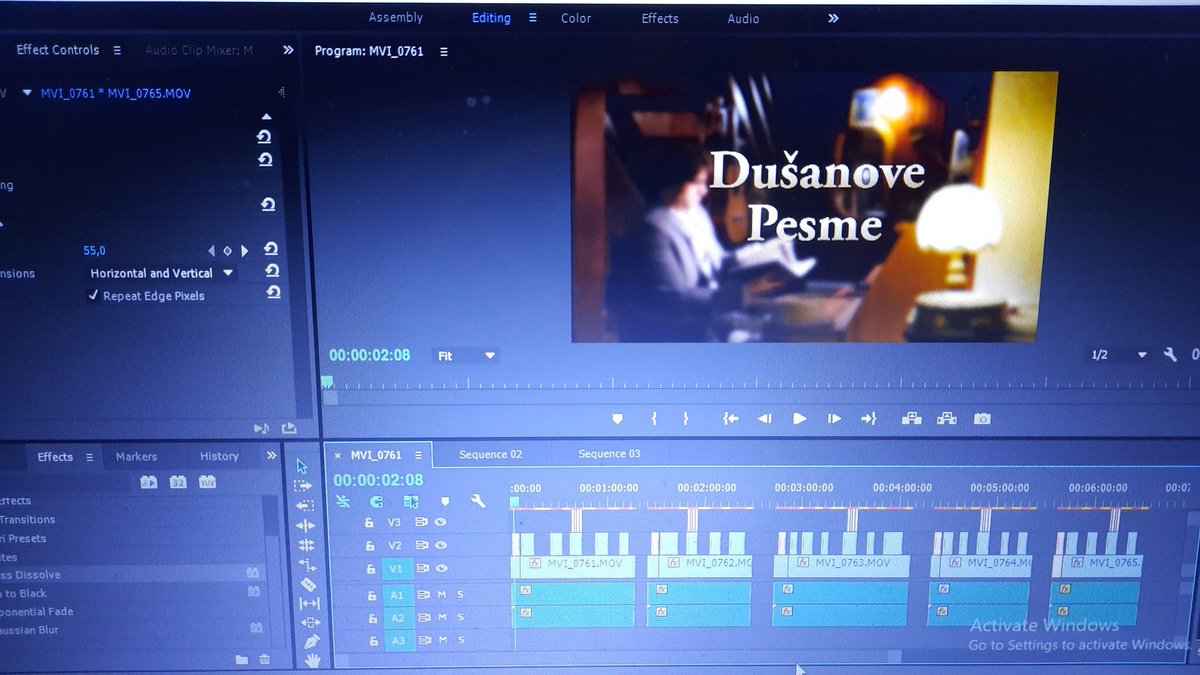Step back one frame

(x=764, y=419)
